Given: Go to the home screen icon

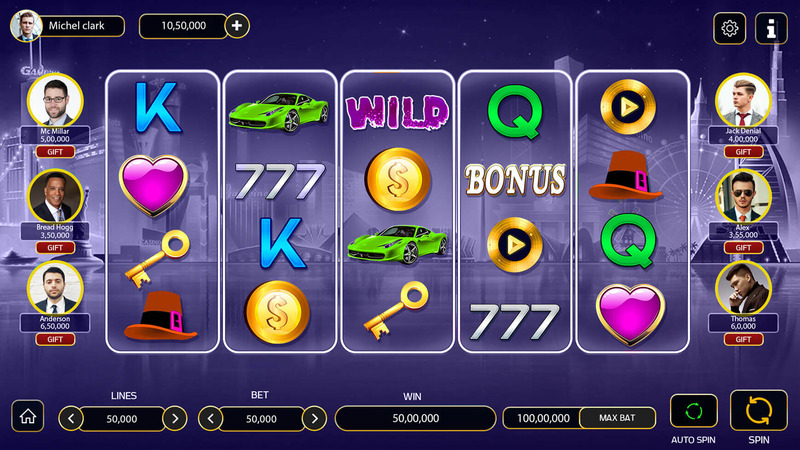Looking at the screenshot, I should [28, 416].
